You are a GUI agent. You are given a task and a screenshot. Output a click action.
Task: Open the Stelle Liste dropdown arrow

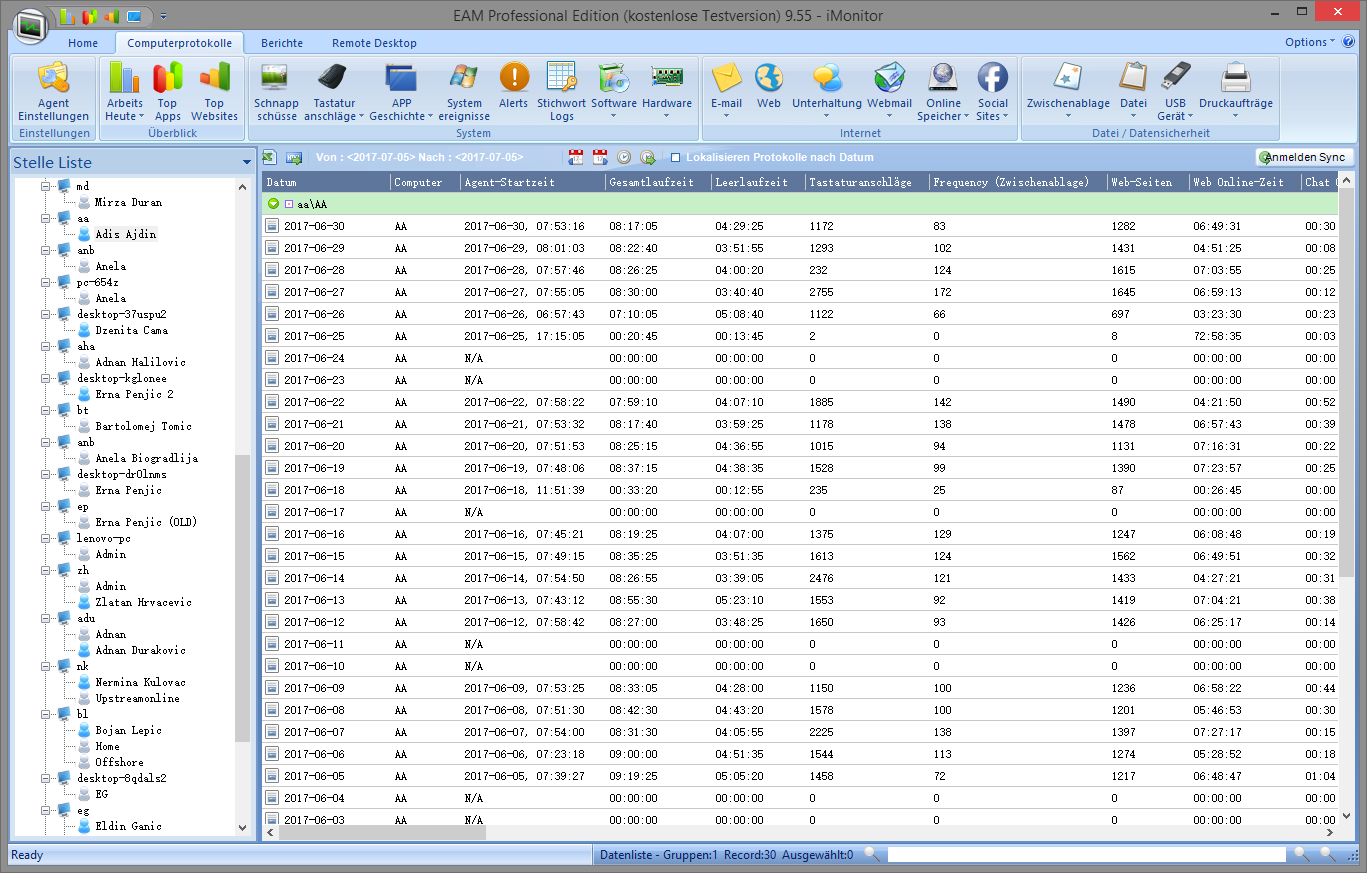(x=246, y=163)
